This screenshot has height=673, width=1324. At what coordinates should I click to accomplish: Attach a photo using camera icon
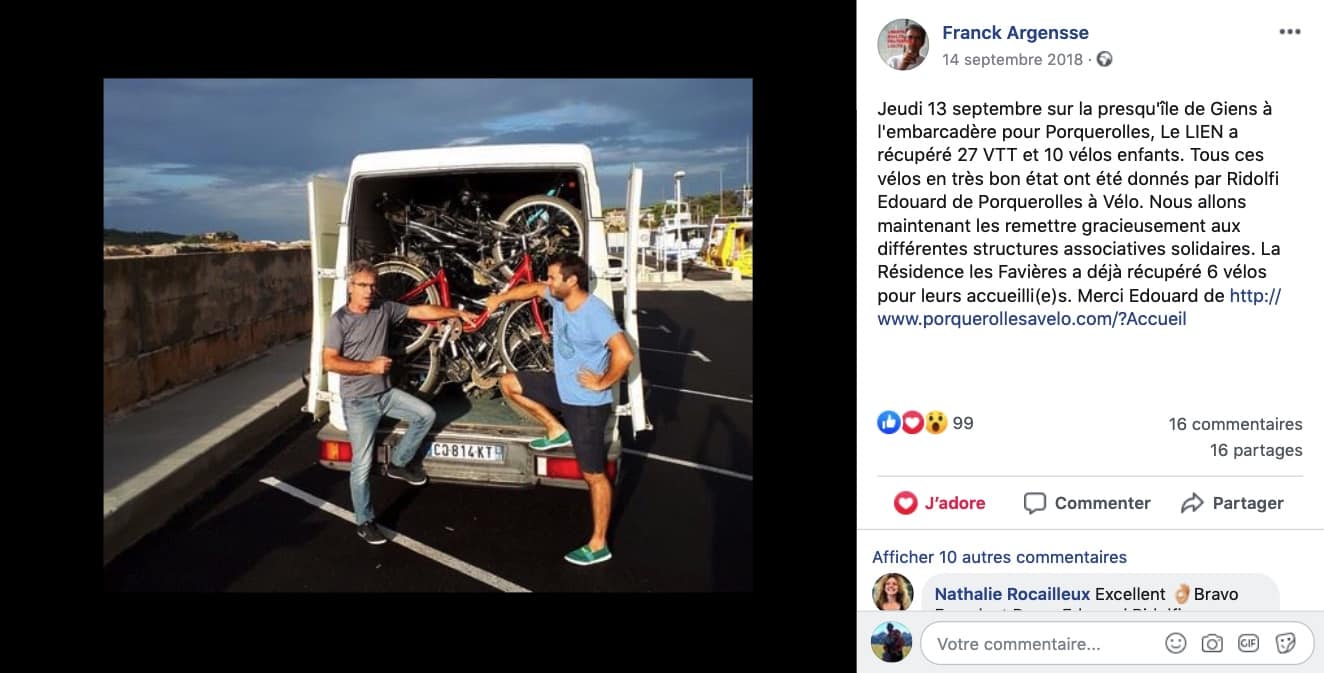pyautogui.click(x=1212, y=644)
